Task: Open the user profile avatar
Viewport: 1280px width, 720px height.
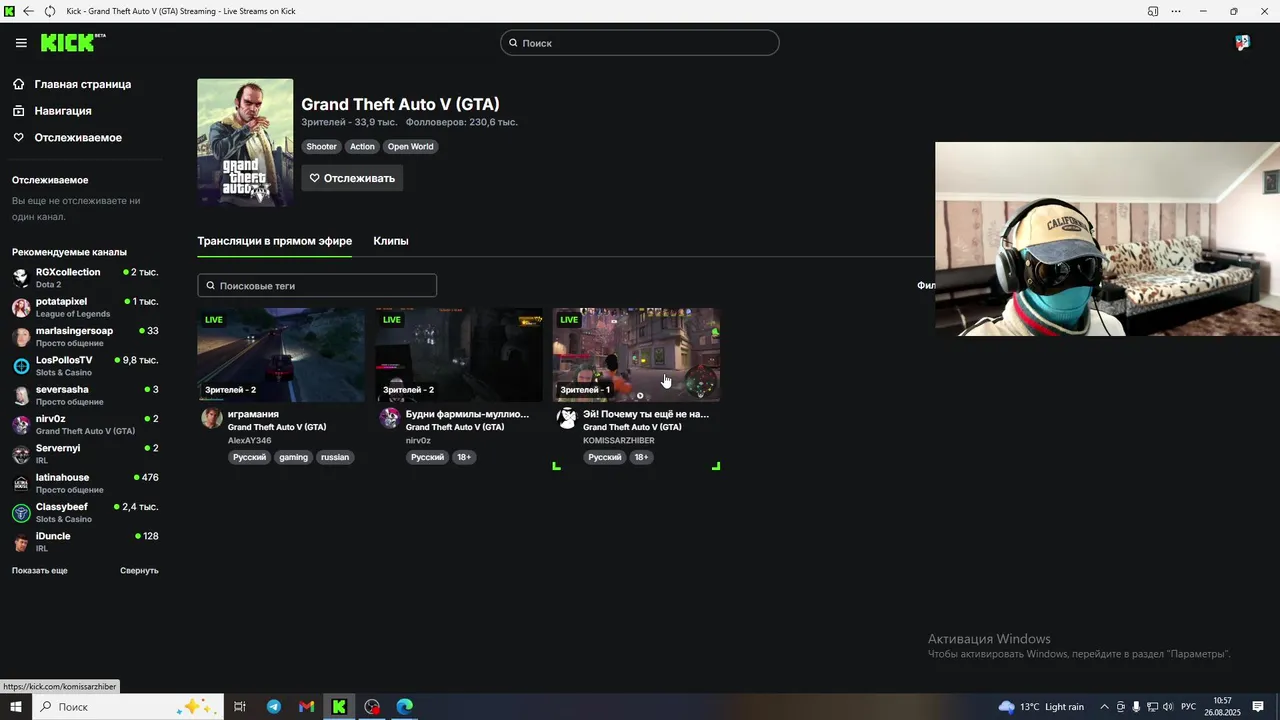Action: [x=1242, y=43]
